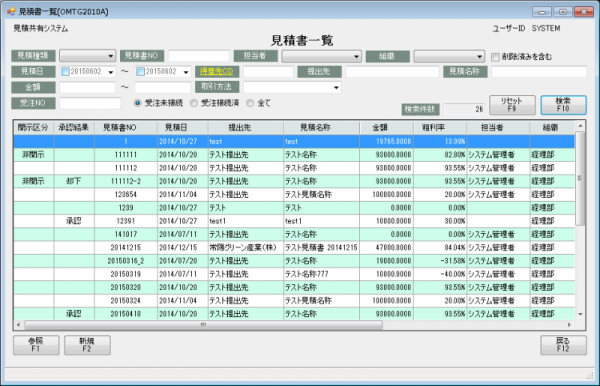This screenshot has height=386, width=600.
Task: Click the リセット F9 button
Action: point(512,105)
